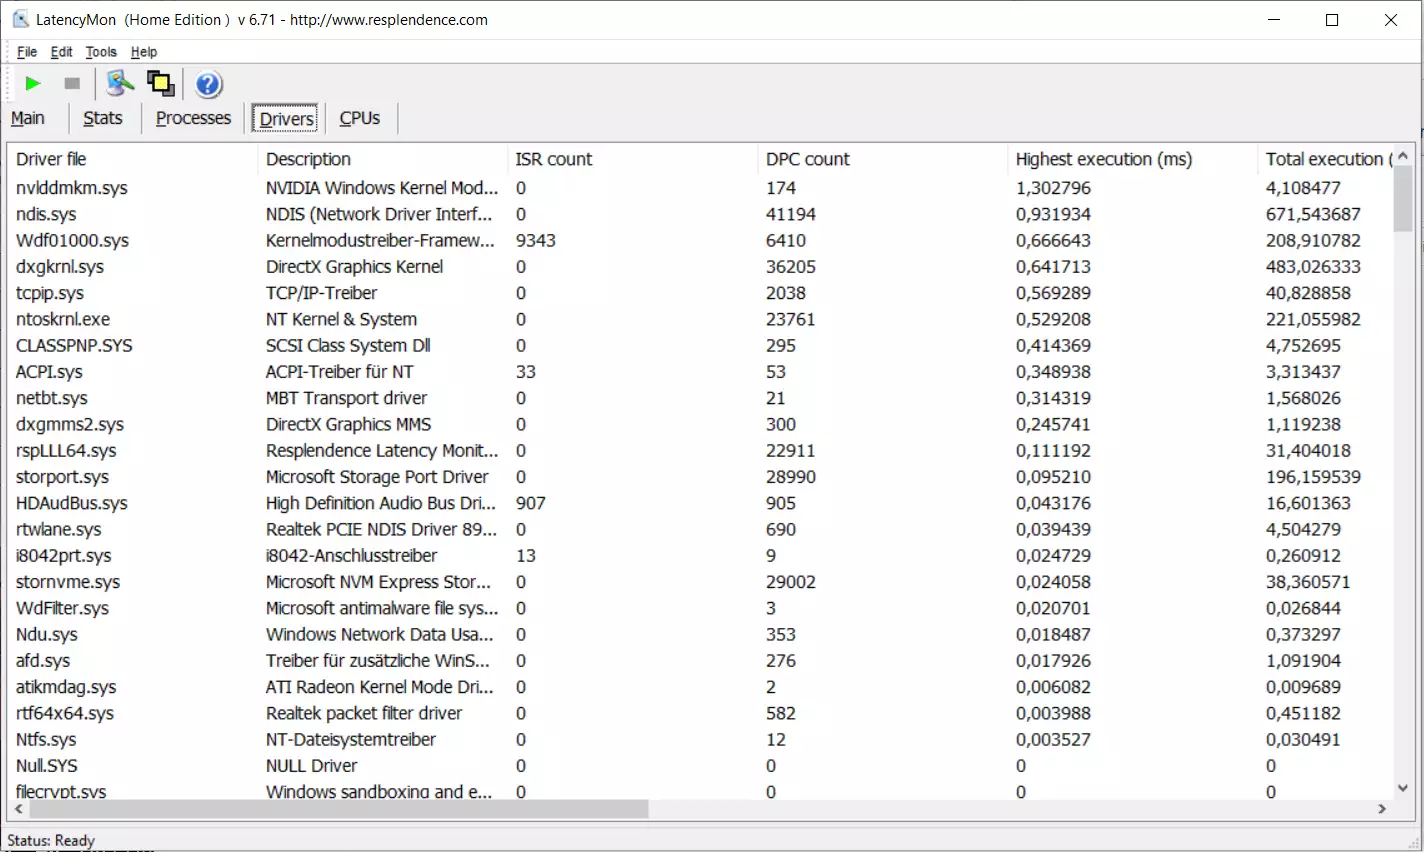The image size is (1424, 852).
Task: Select the nvlddmkm.sys driver row
Action: pos(700,188)
